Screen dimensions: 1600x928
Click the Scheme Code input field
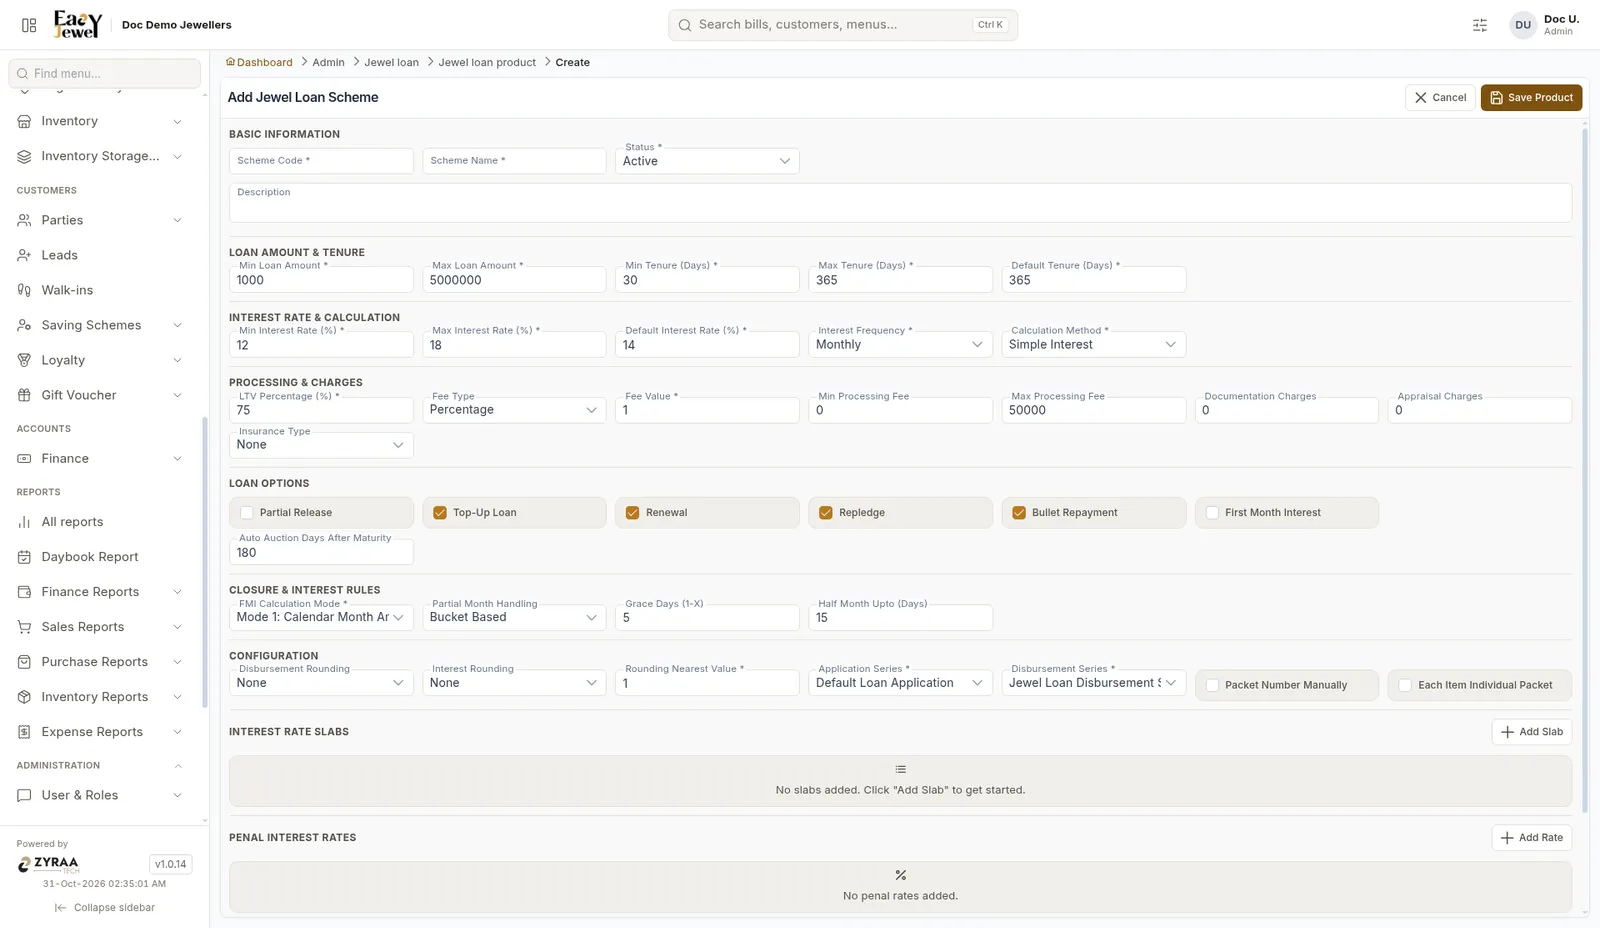321,161
